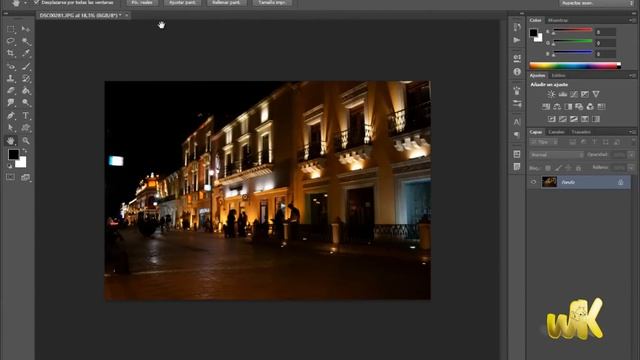The height and width of the screenshot is (360, 640).
Task: Open the 'Aspectos esen.' workspace dropdown
Action: coord(596,3)
